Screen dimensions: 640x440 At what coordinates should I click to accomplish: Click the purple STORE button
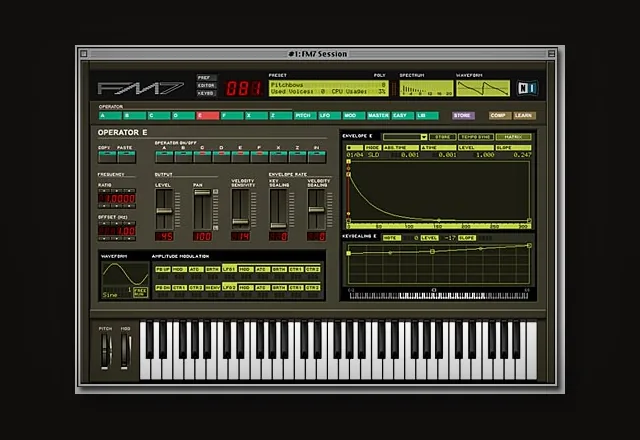[463, 116]
